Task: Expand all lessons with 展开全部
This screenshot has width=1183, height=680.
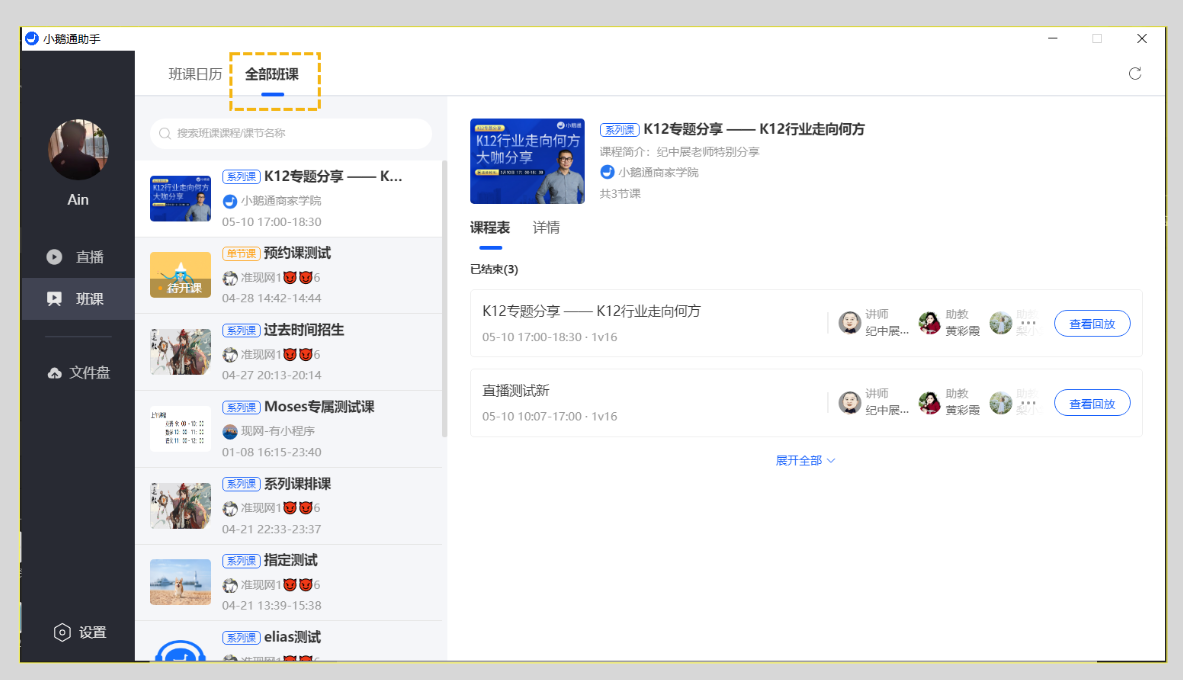Action: 805,461
